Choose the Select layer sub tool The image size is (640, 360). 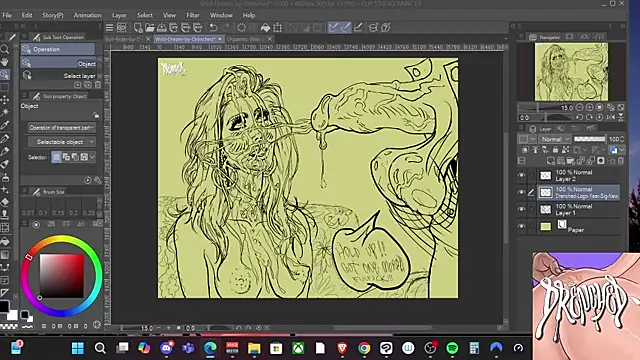click(x=58, y=76)
